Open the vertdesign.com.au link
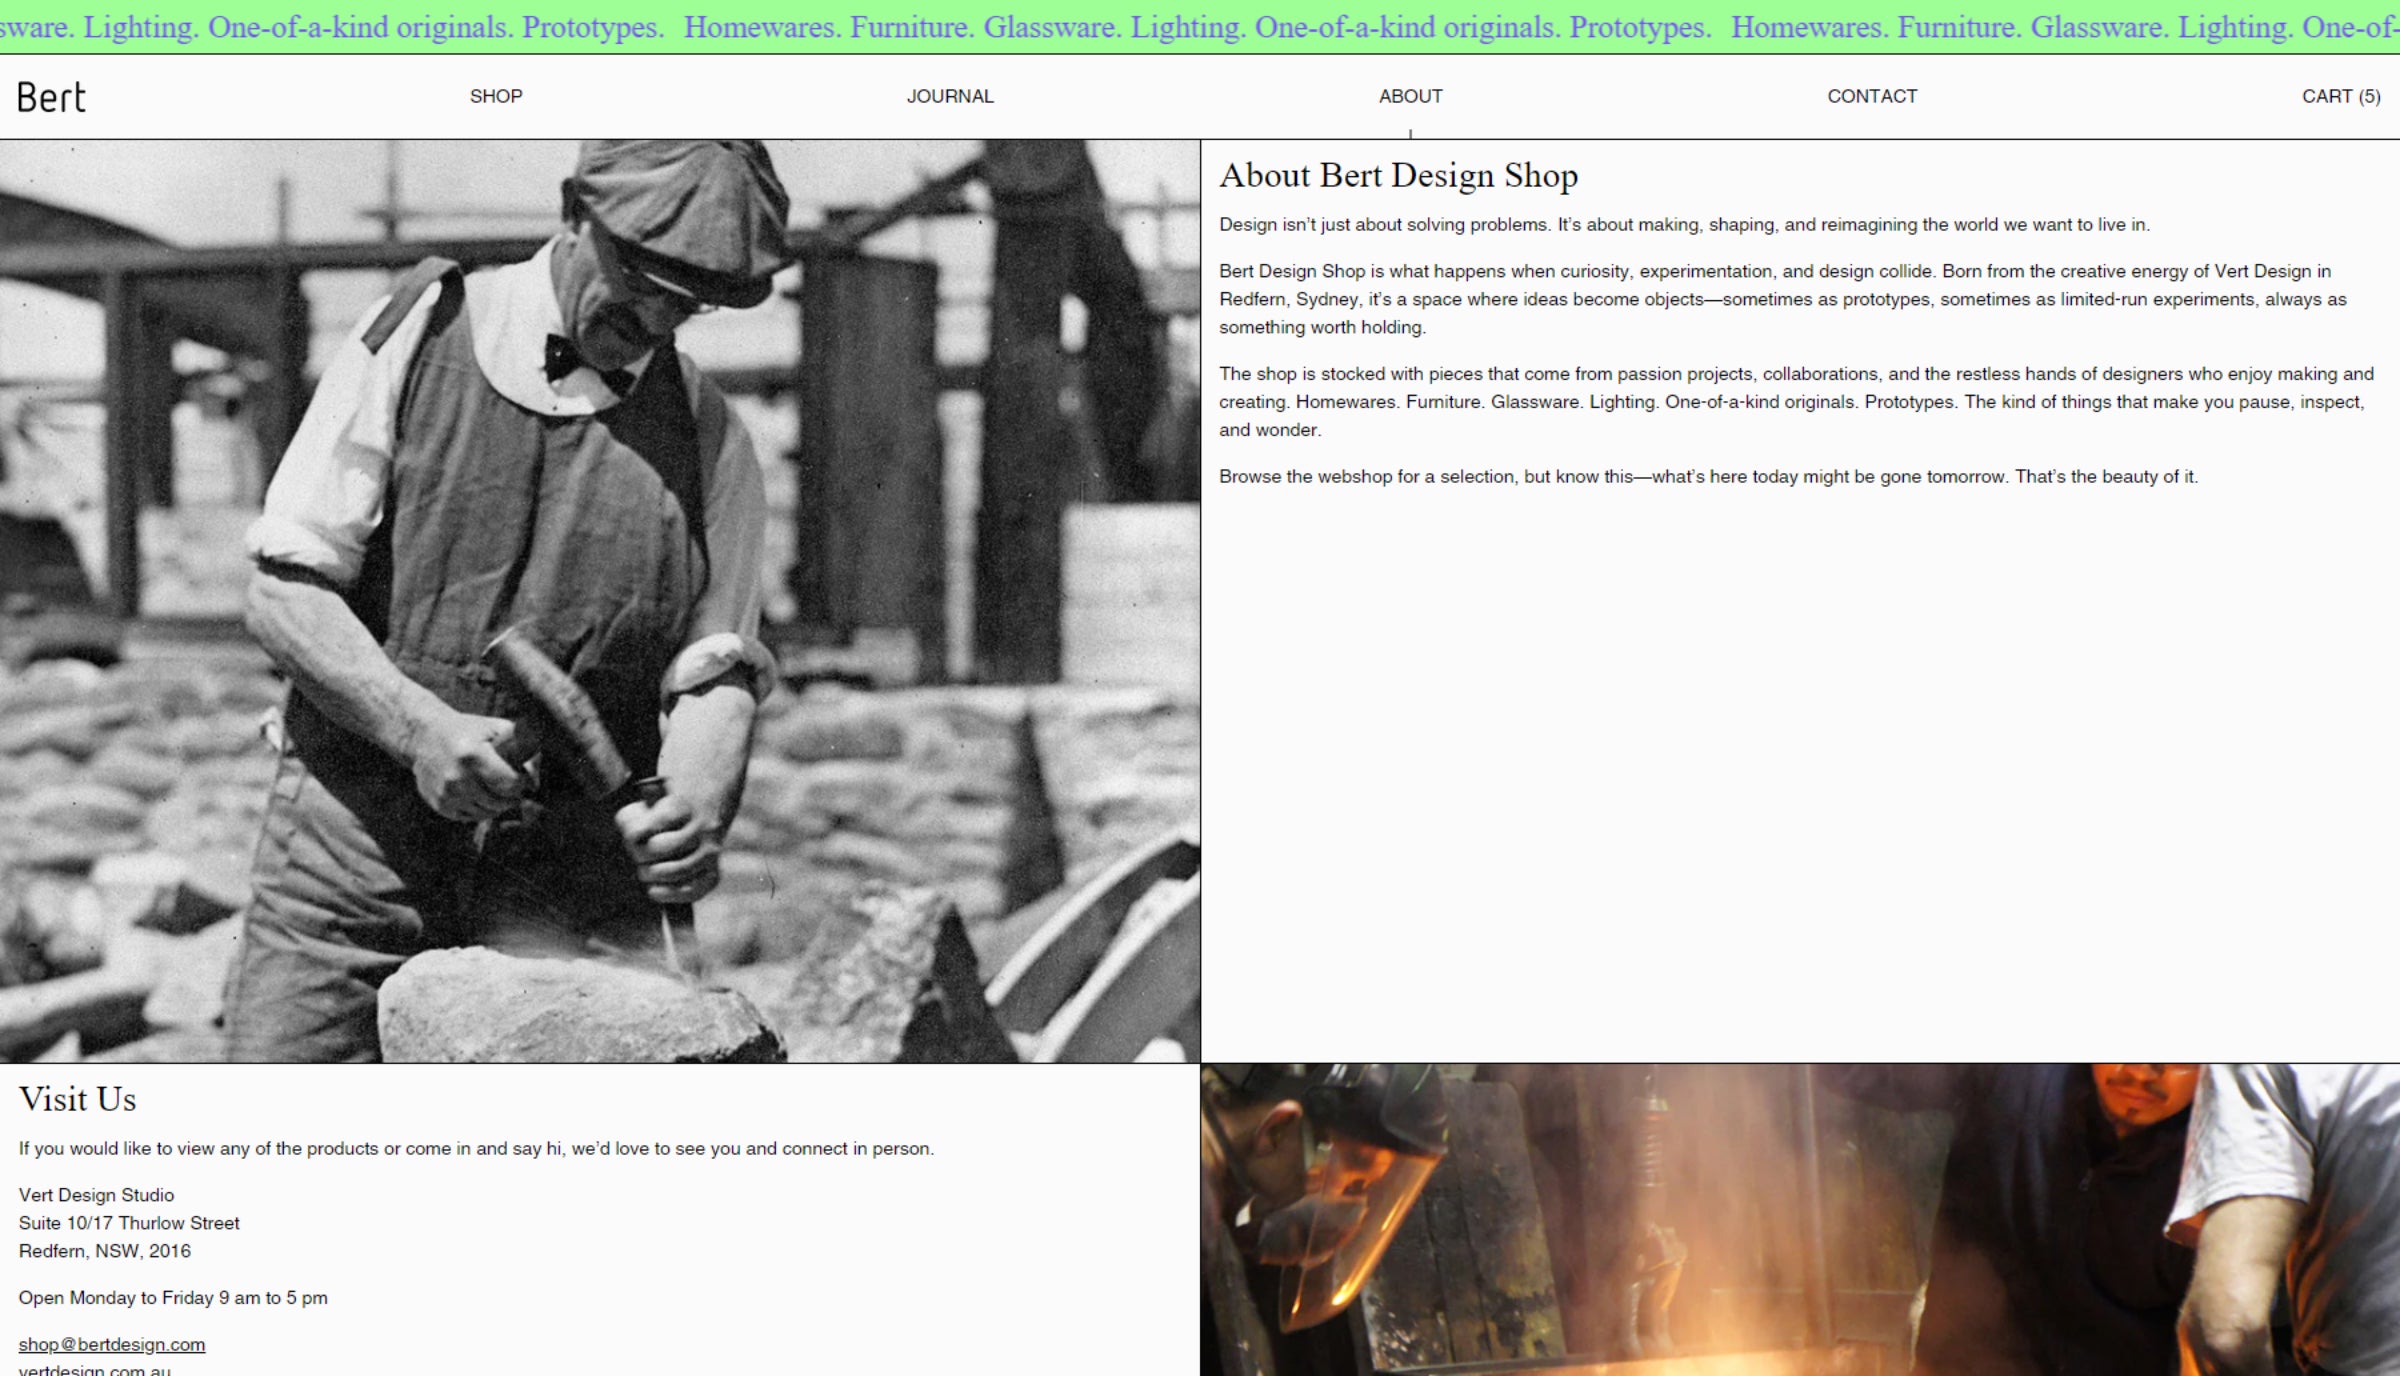The height and width of the screenshot is (1376, 2400). point(95,1369)
